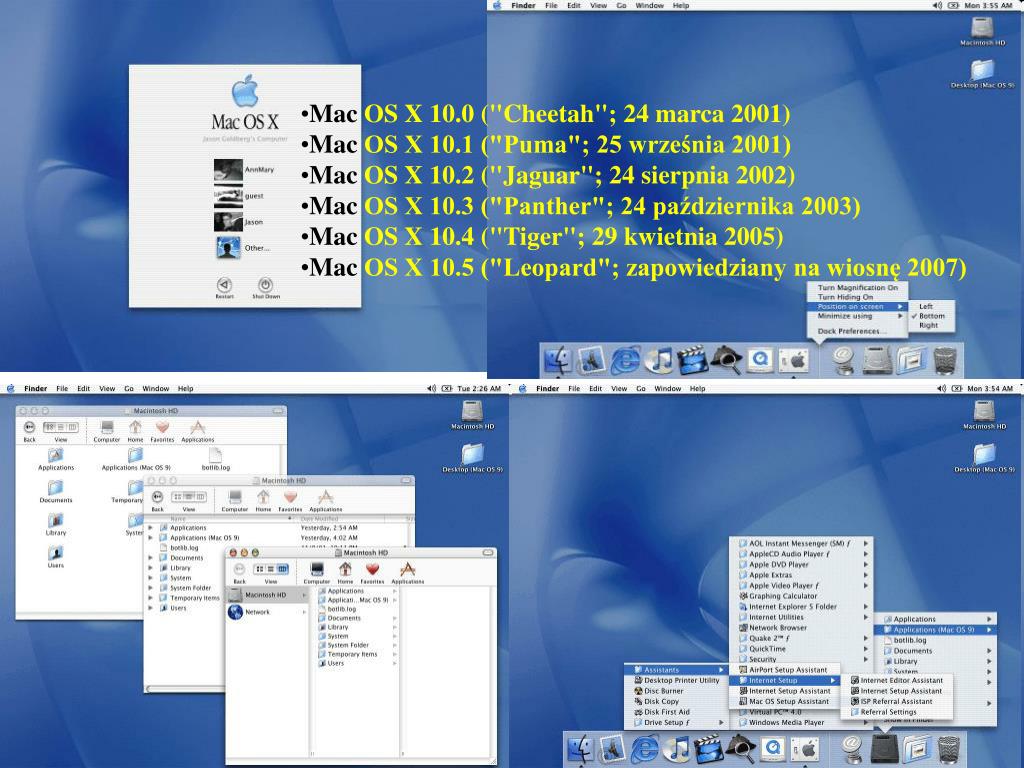Click volume icon beside Tue 2:26 AM clock
Screen dimensions: 1024x768
click(431, 388)
